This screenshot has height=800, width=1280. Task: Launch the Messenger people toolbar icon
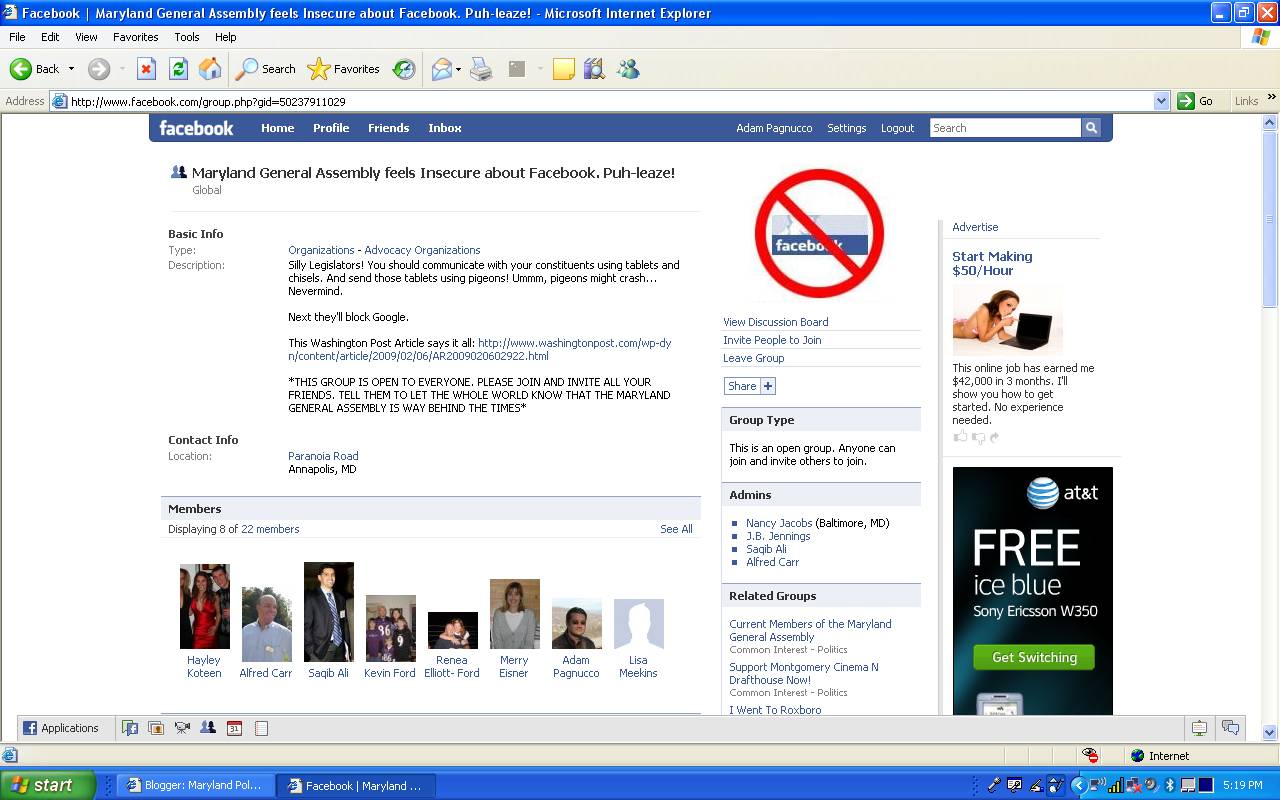tap(628, 69)
